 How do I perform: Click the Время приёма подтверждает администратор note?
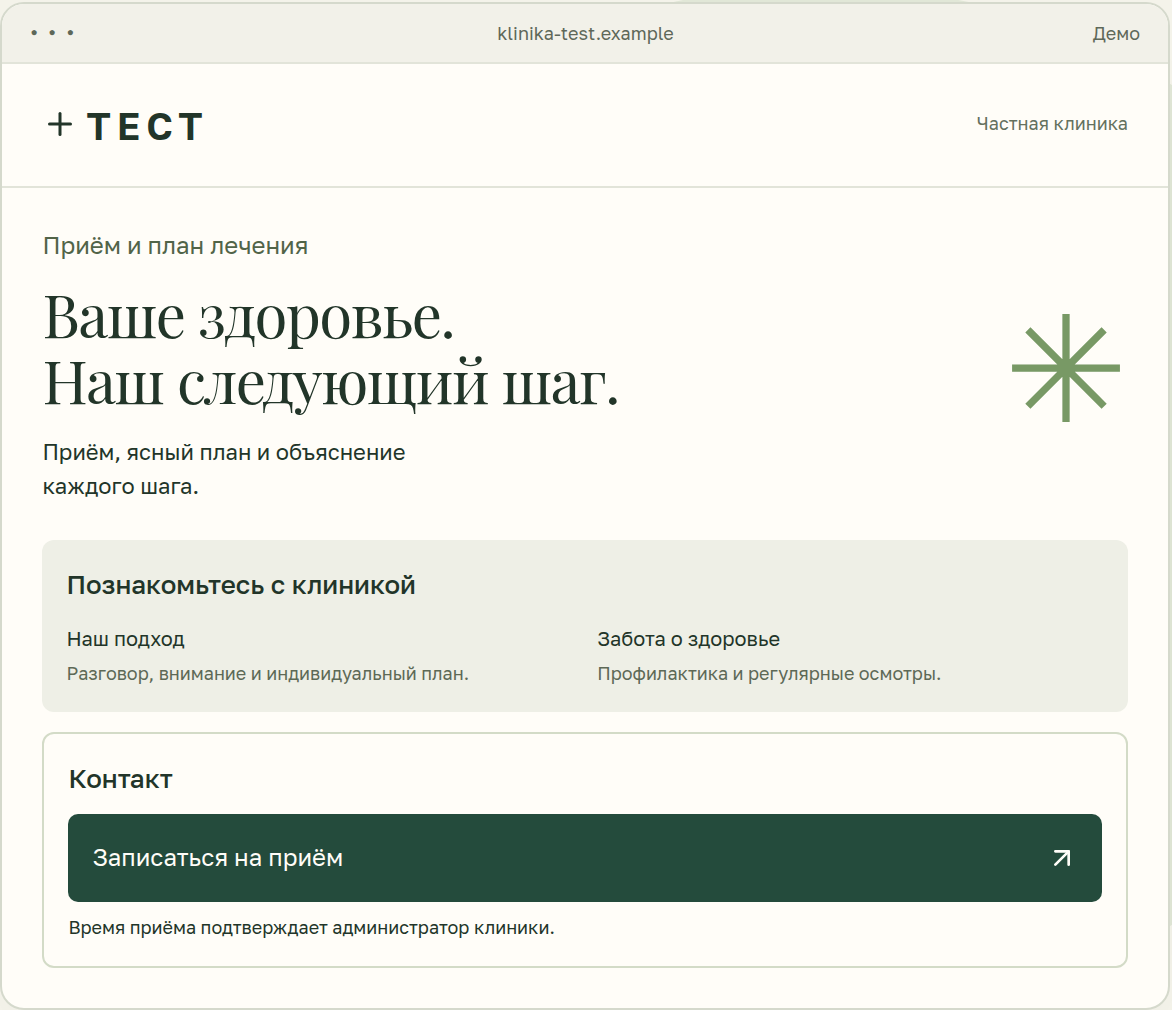(x=312, y=928)
